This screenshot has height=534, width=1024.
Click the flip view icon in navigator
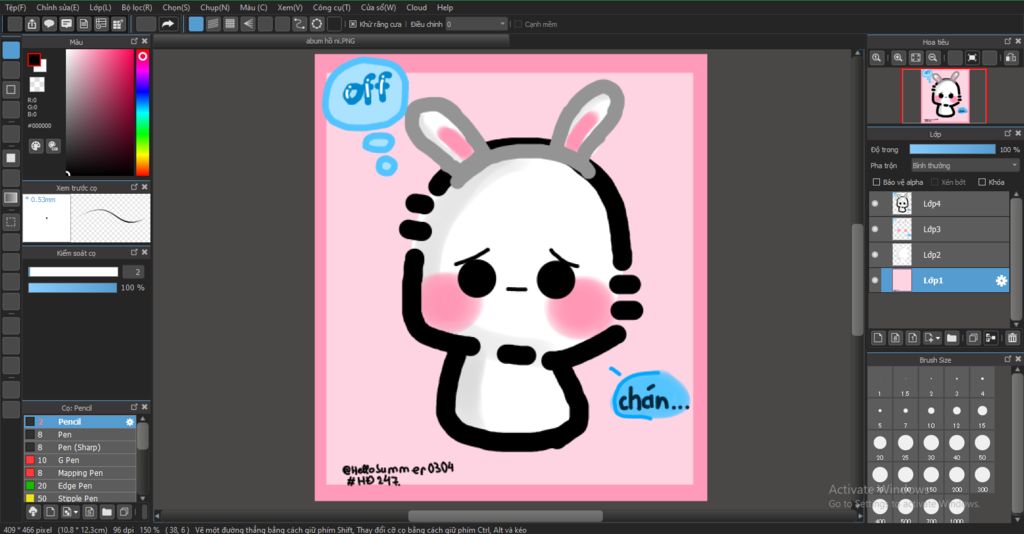1011,58
